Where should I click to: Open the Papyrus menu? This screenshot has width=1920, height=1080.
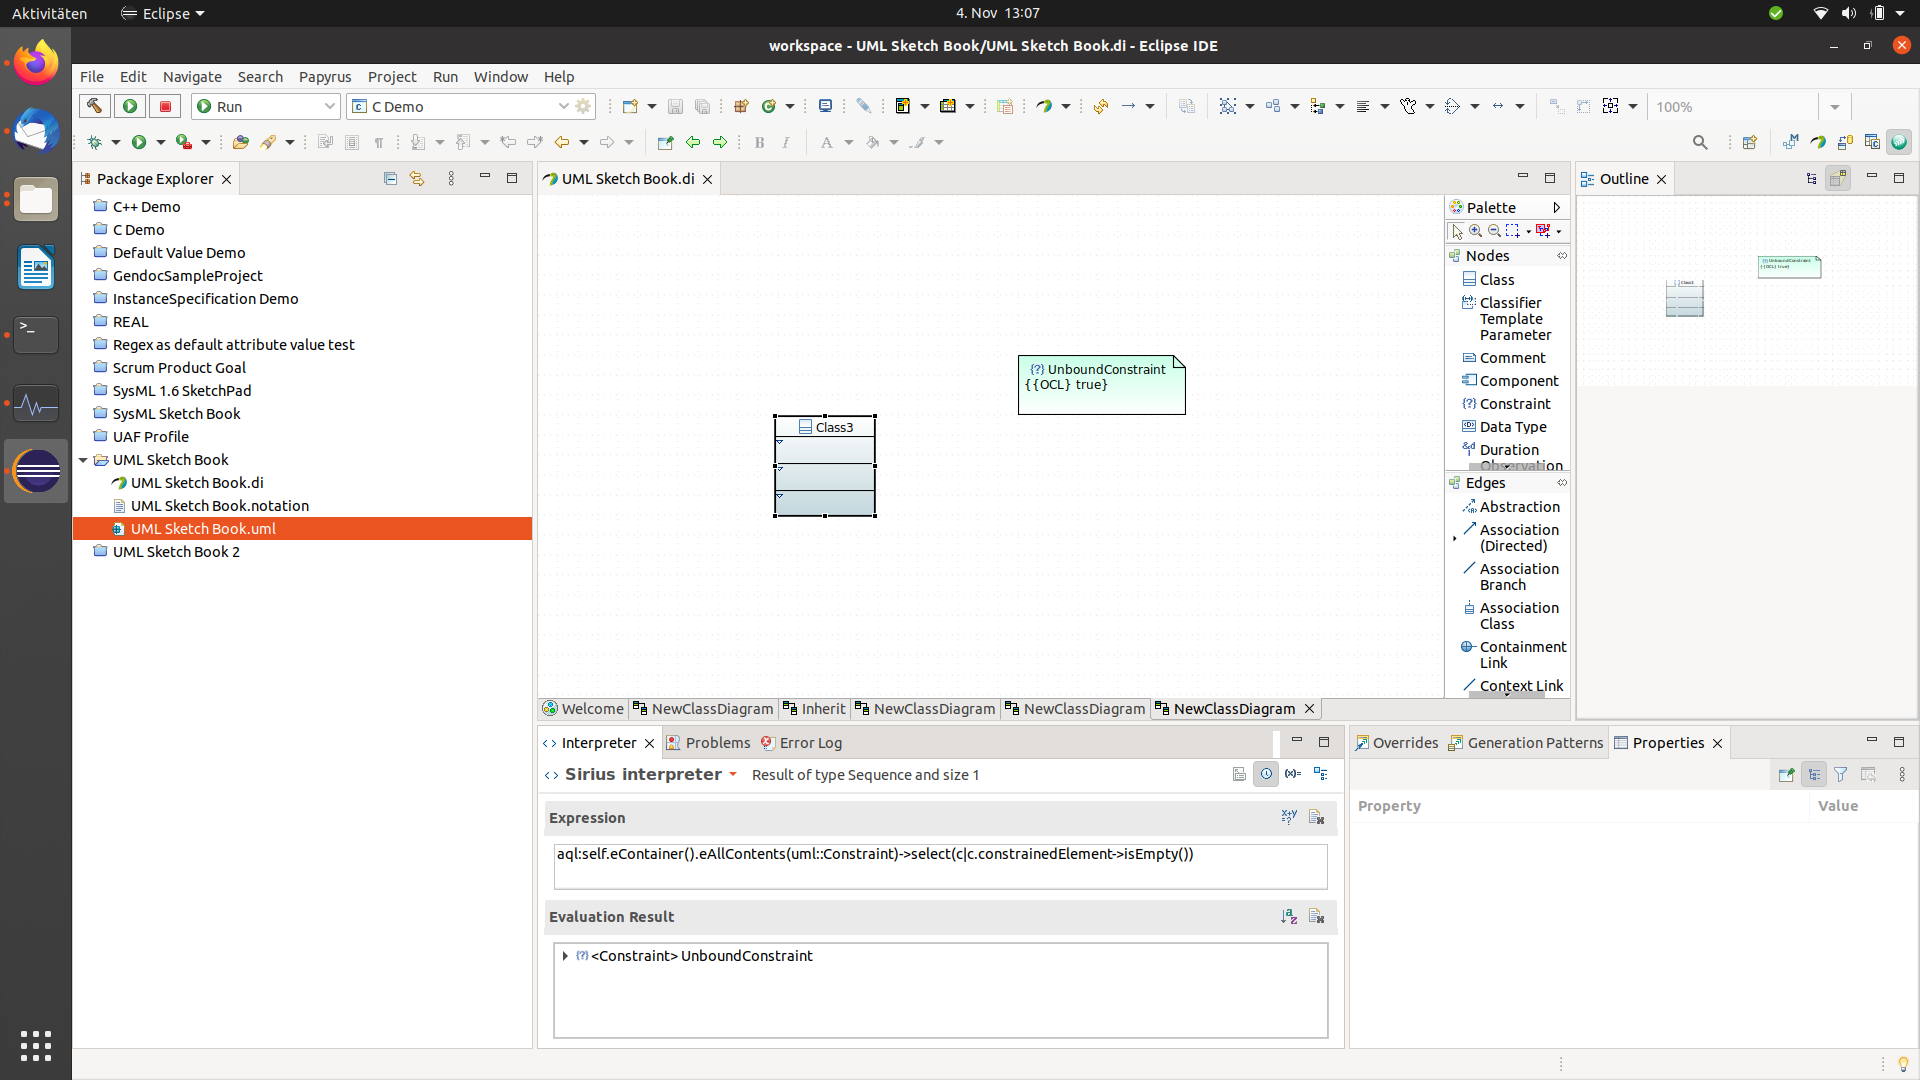tap(325, 77)
